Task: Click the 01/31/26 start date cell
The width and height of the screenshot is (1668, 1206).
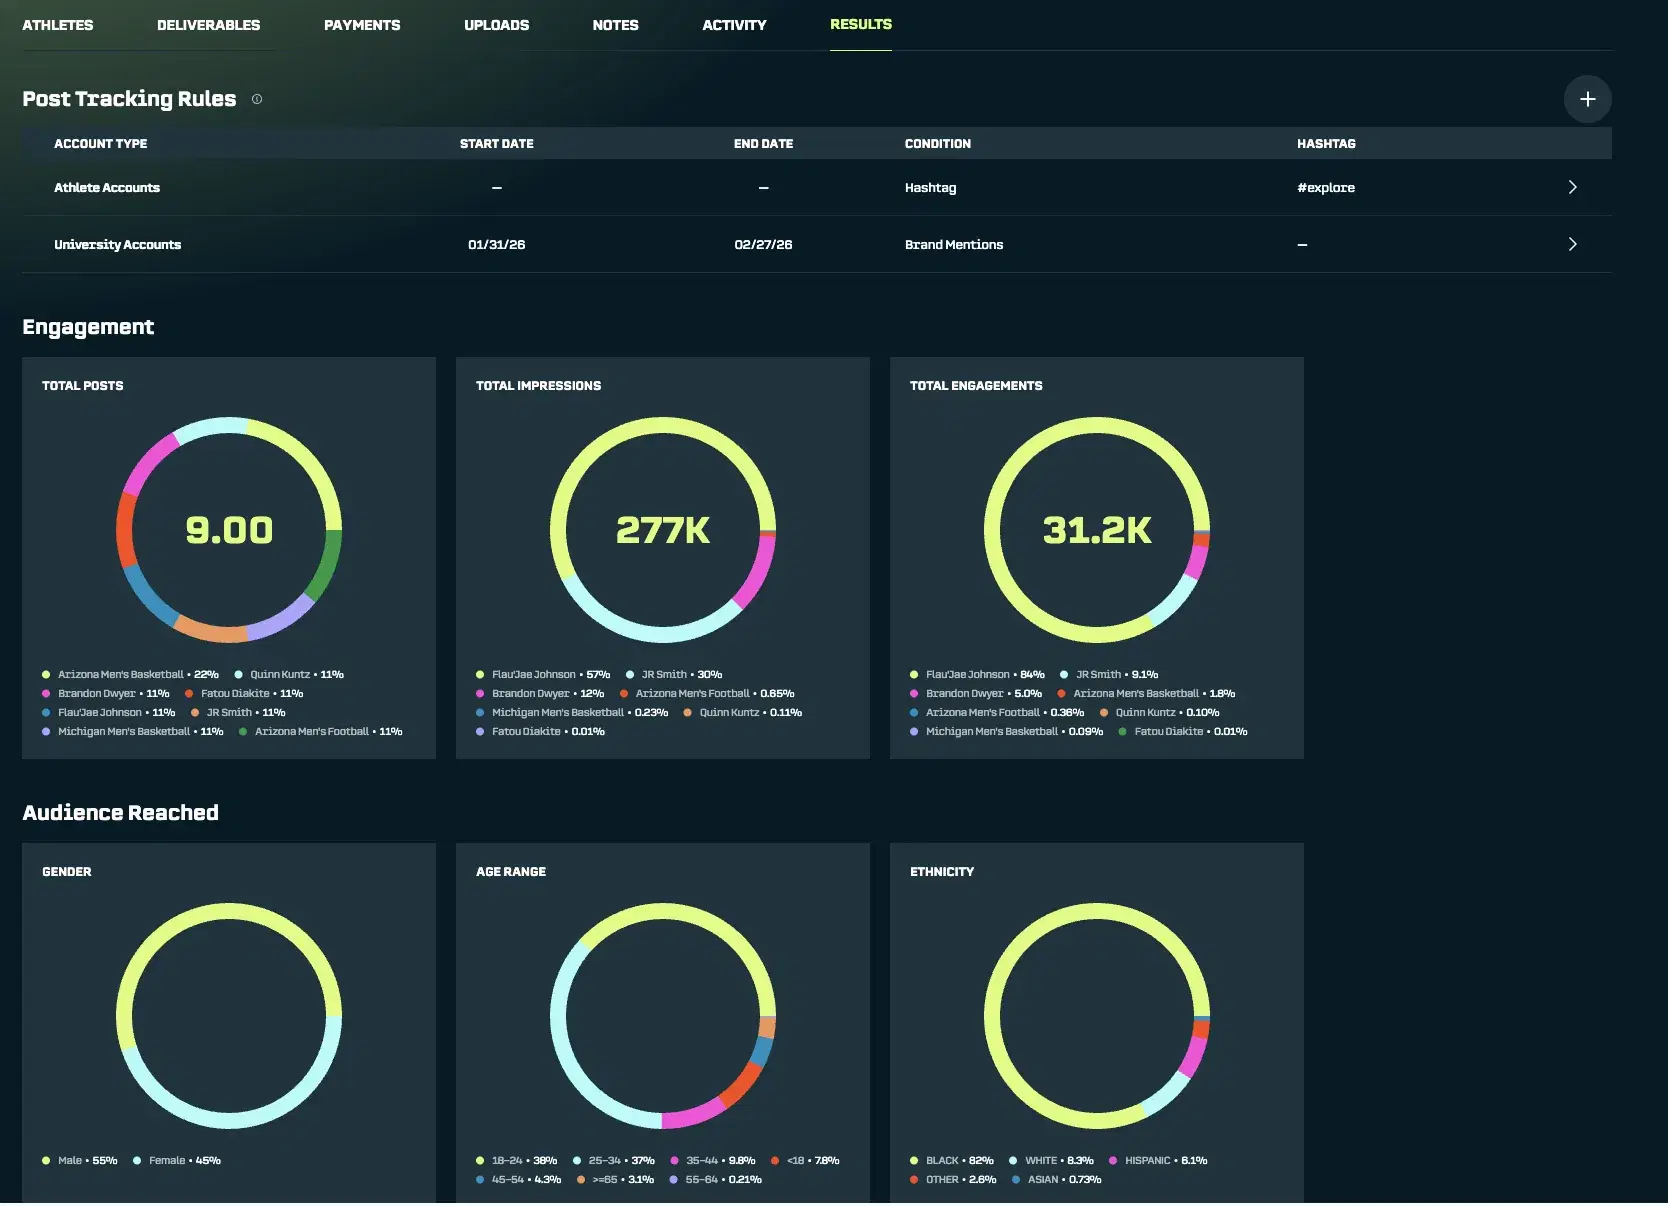Action: (497, 244)
